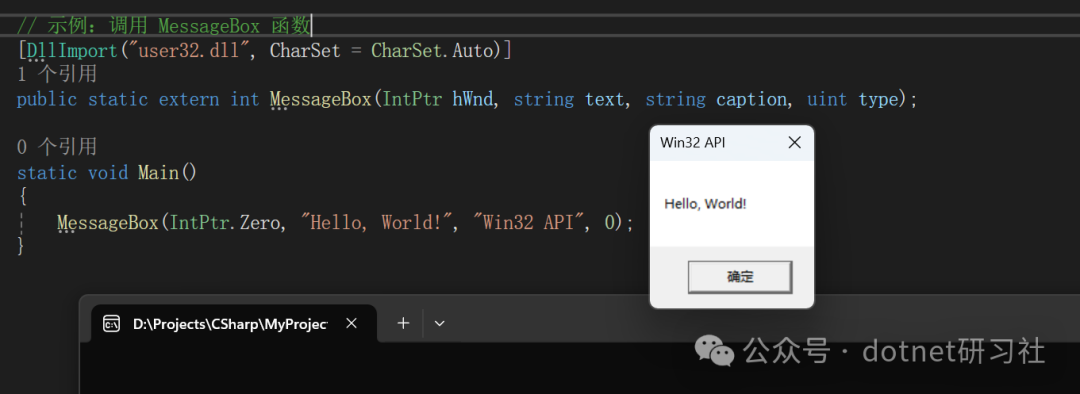Click the command prompt icon on terminal tab
The width and height of the screenshot is (1080, 394).
(111, 324)
